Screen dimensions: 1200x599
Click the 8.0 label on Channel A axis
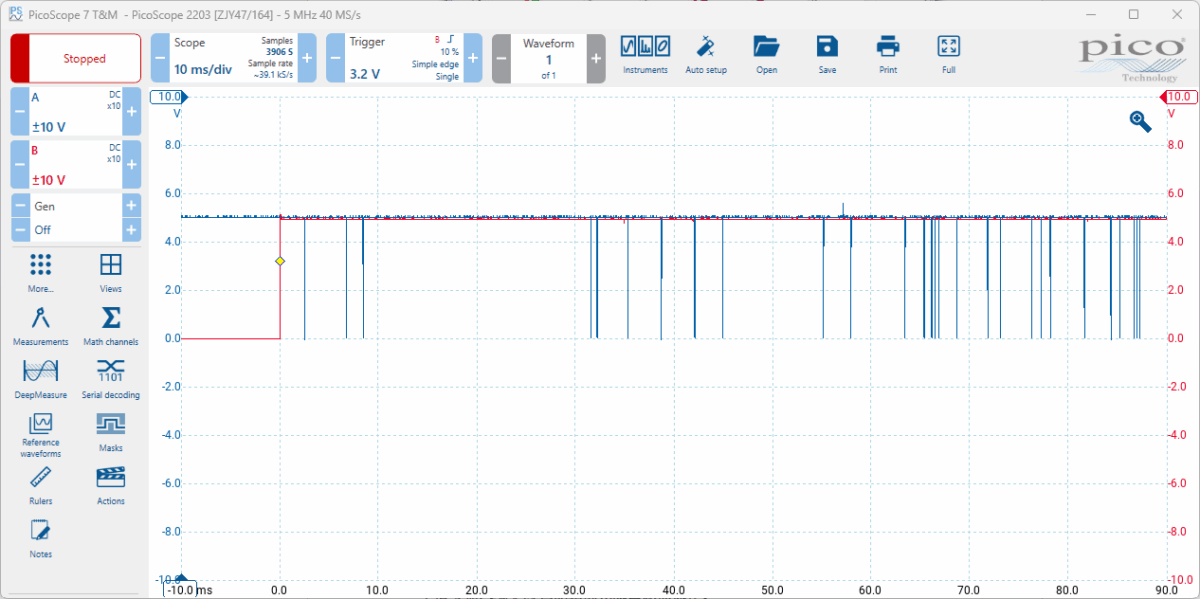point(171,145)
